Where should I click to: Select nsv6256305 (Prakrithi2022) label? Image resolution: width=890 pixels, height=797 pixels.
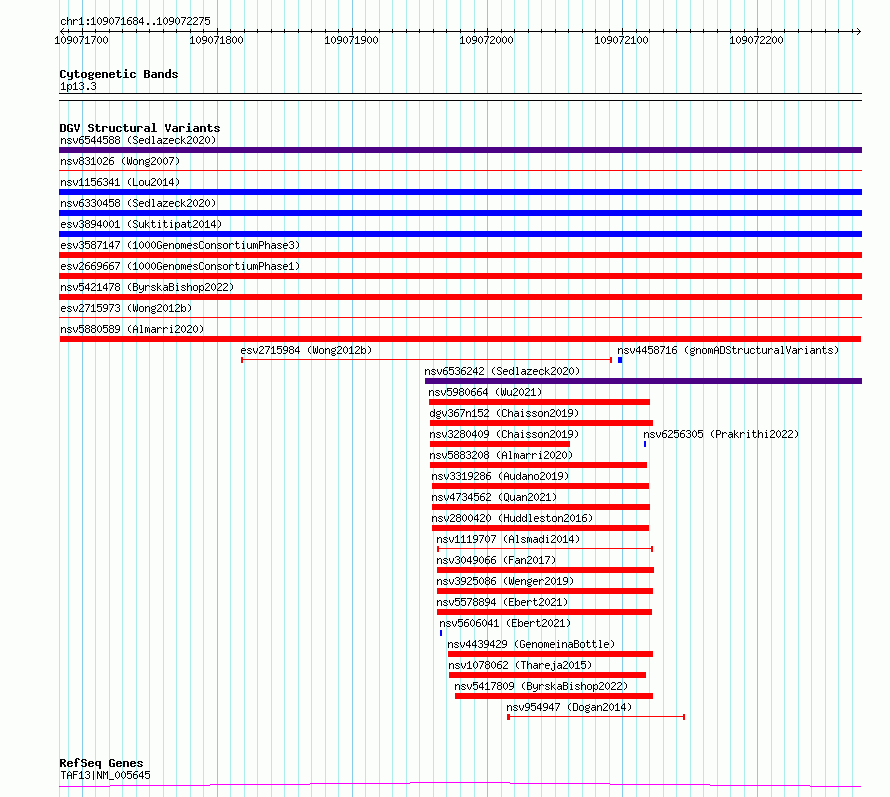tap(721, 434)
